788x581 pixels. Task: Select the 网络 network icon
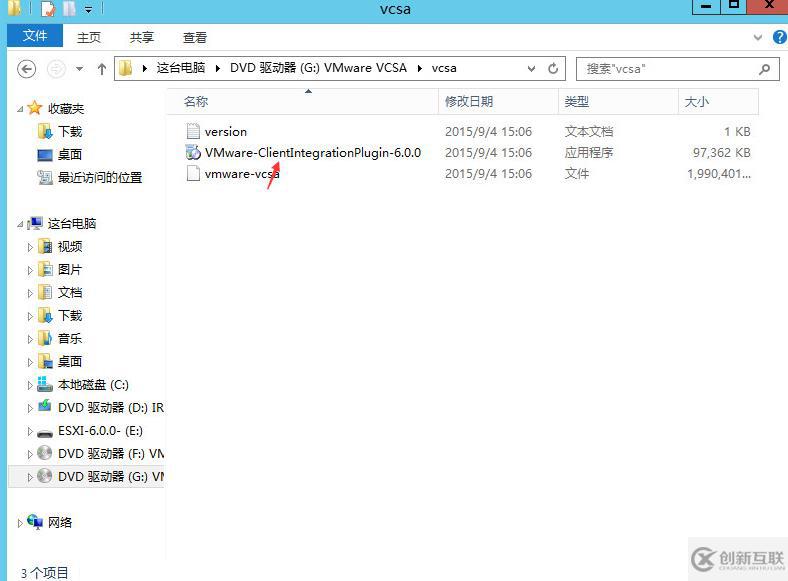pos(35,522)
